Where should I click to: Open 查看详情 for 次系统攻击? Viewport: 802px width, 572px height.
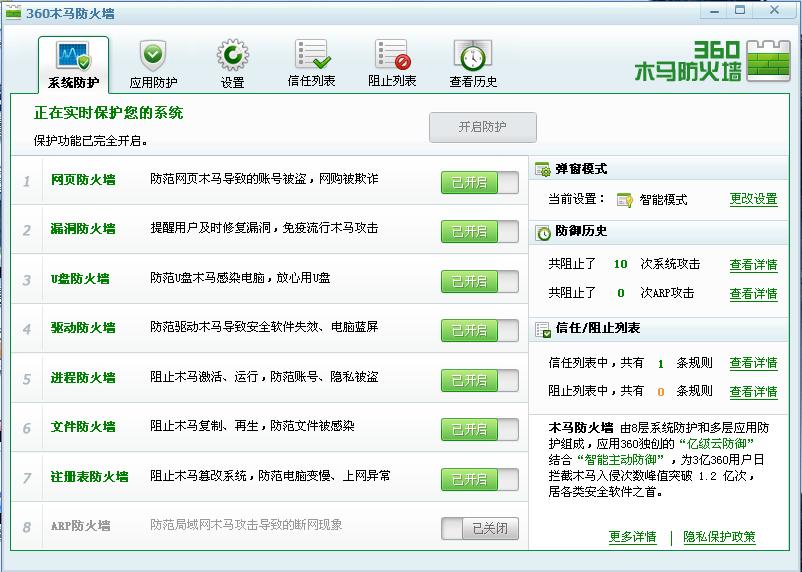pos(753,265)
